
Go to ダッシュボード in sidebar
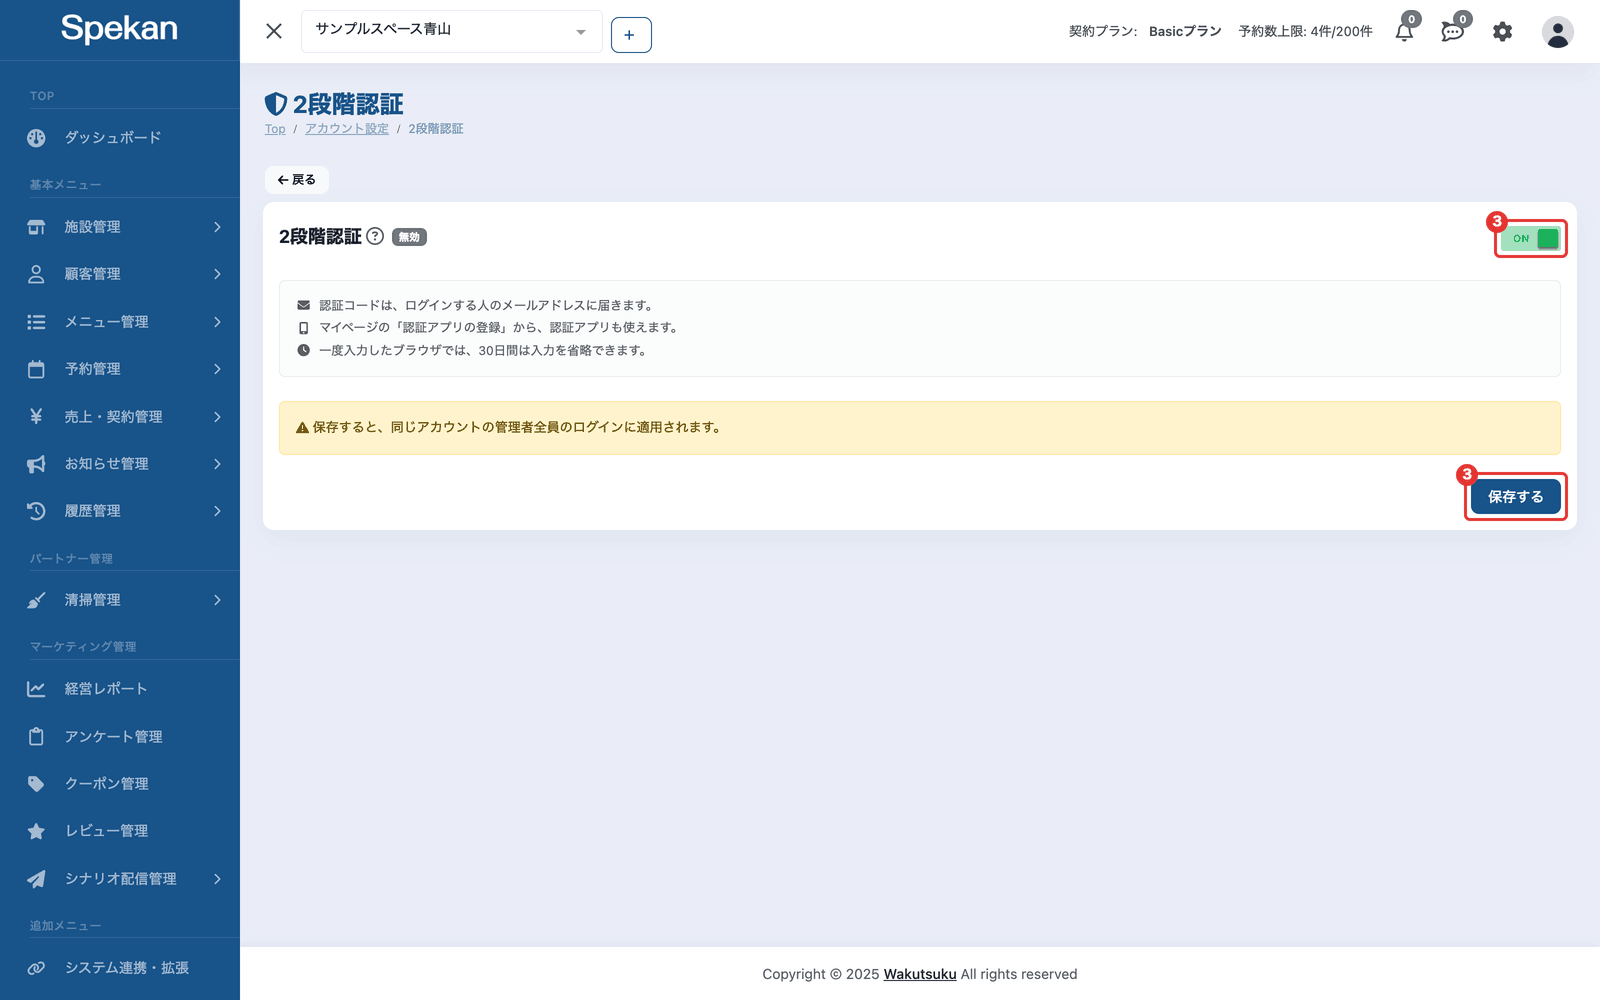tap(120, 138)
